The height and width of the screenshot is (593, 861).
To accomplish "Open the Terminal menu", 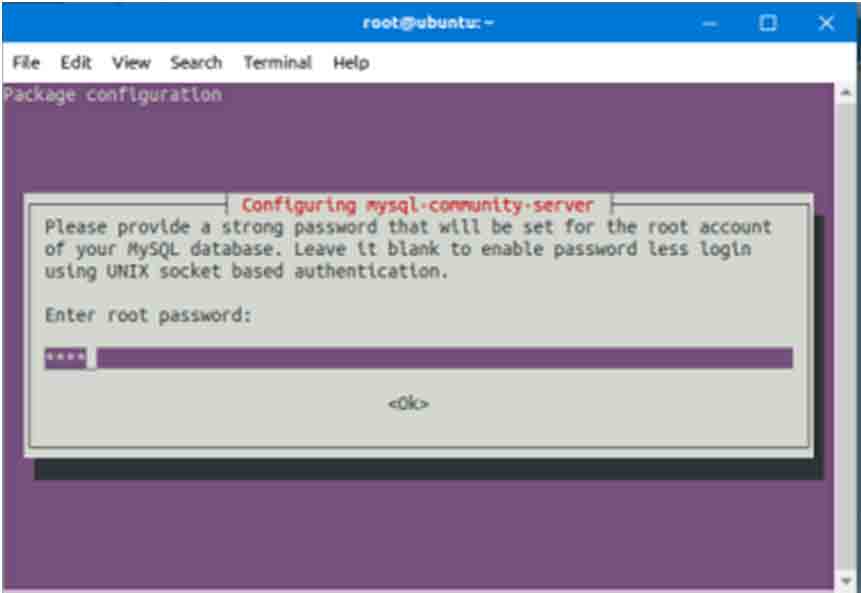I will pyautogui.click(x=278, y=63).
